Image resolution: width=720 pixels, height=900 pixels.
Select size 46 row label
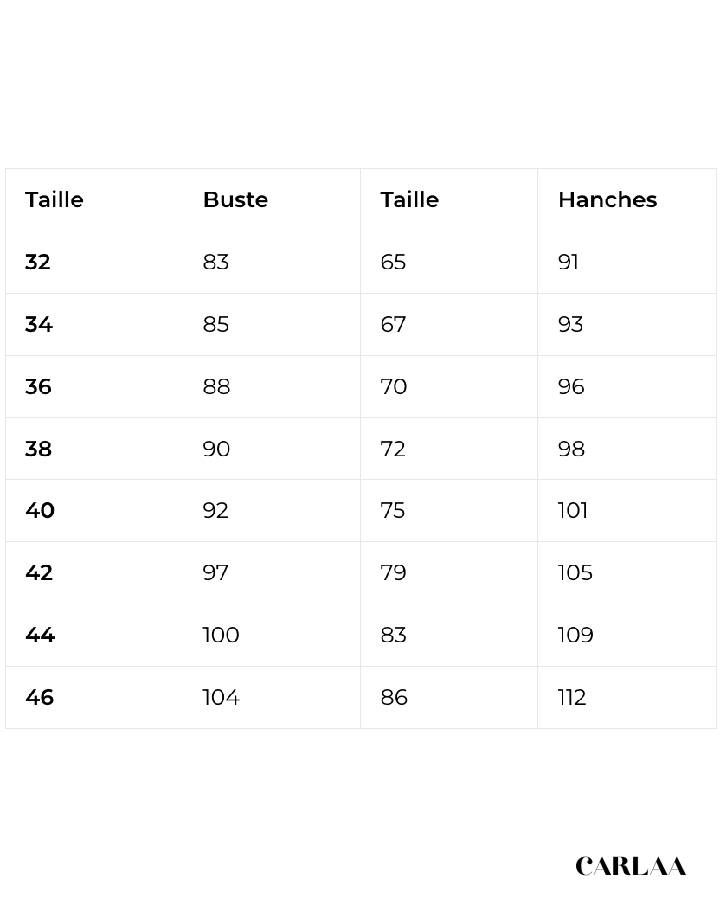[x=40, y=697]
